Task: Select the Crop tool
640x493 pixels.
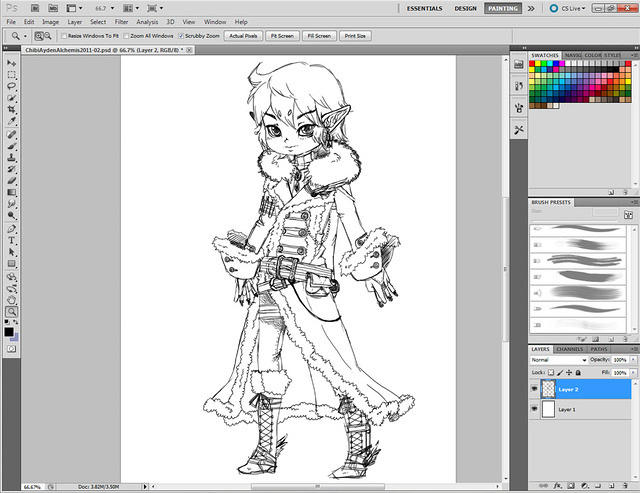Action: click(11, 109)
